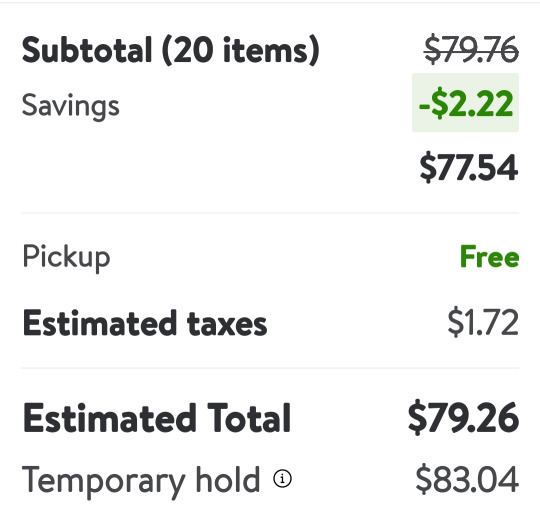Click the green -$2.22 savings badge

point(466,103)
